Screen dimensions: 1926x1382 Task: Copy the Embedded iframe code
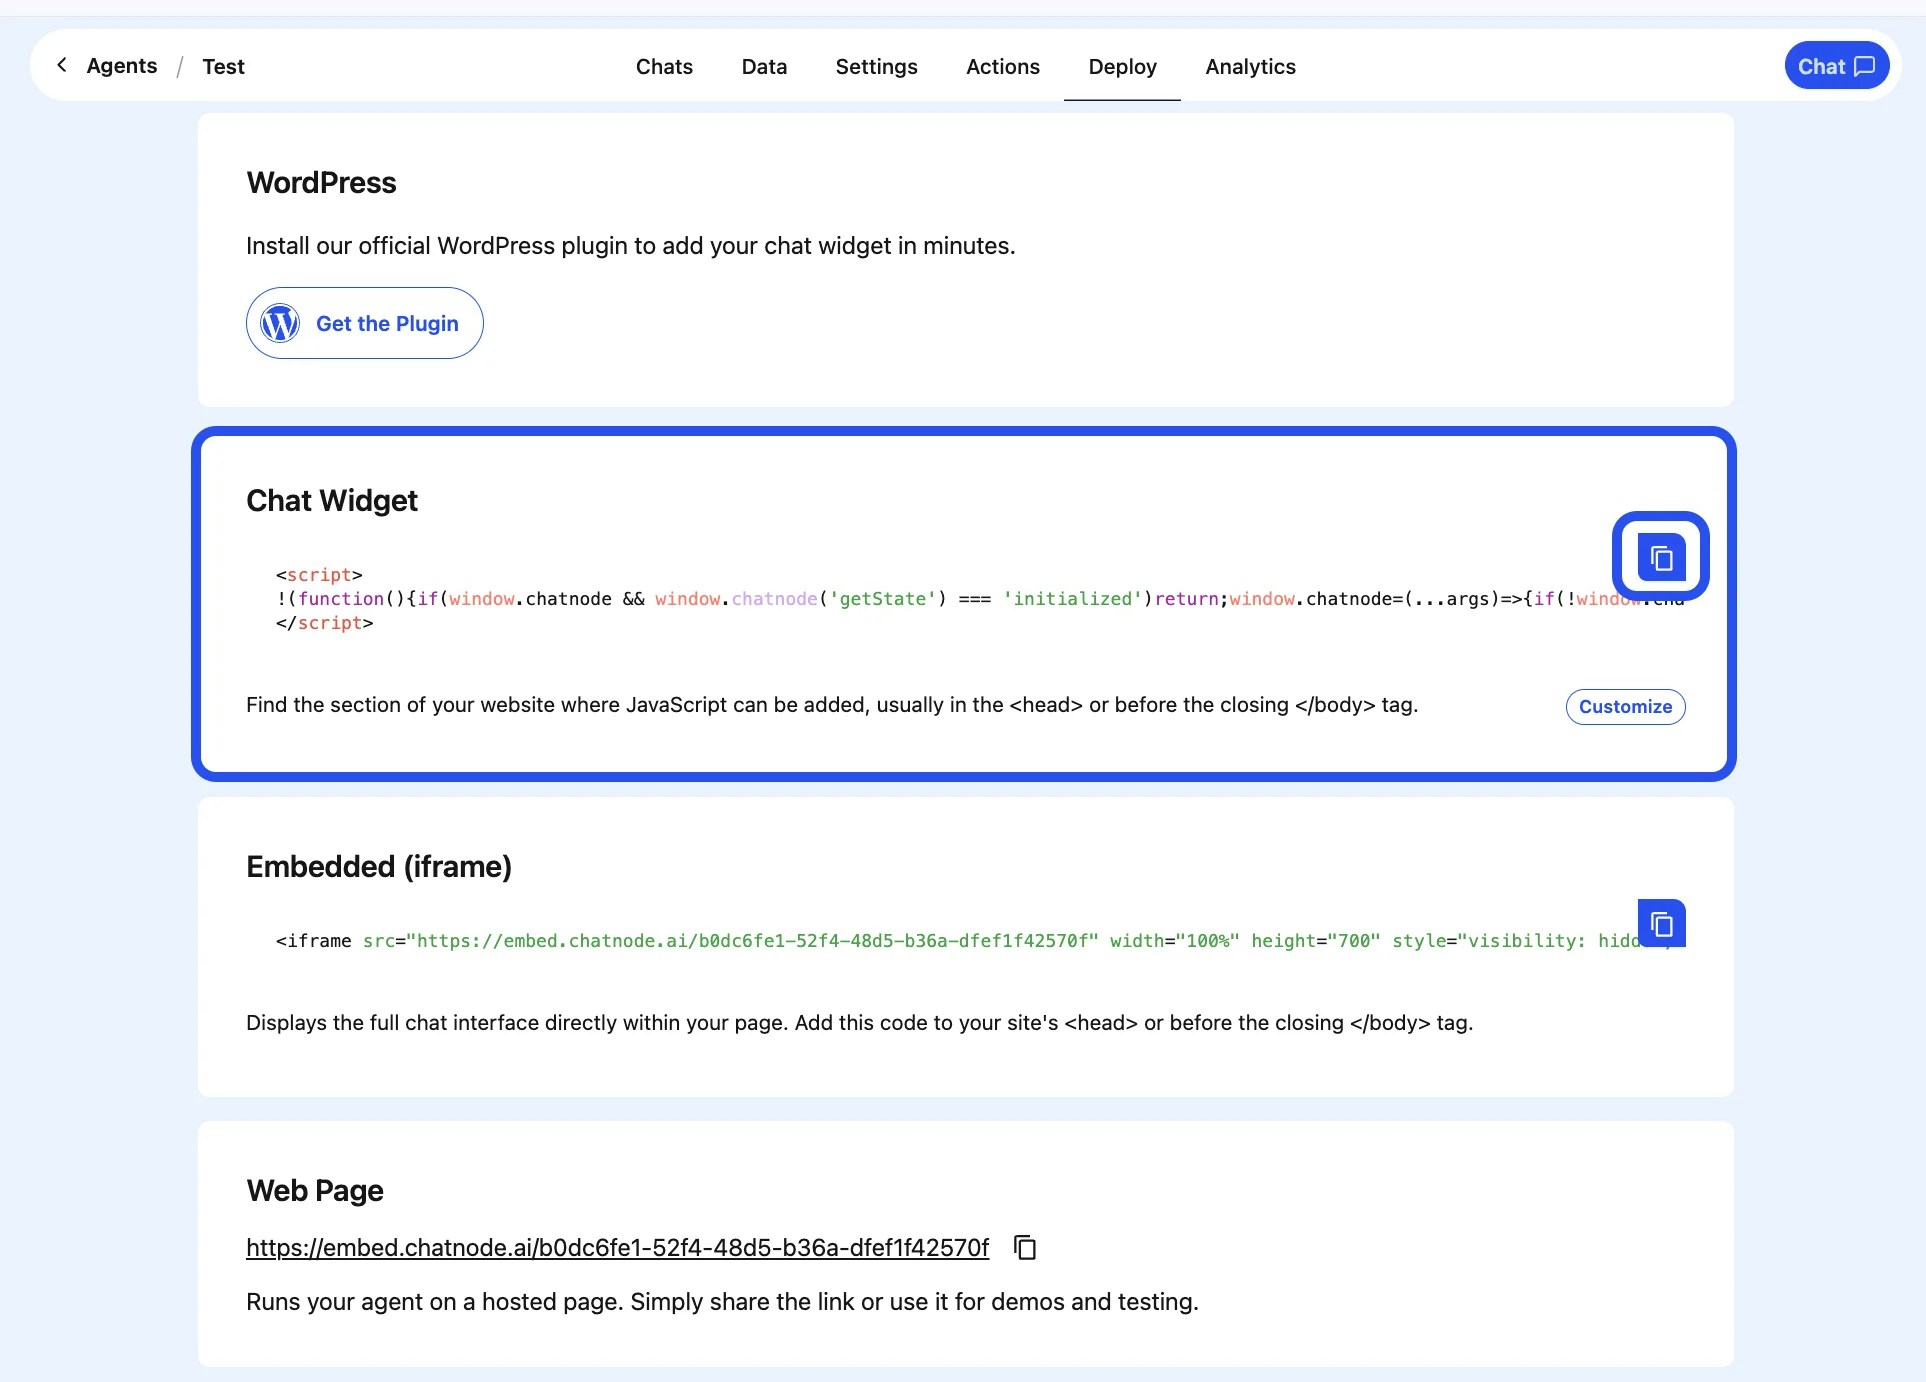tap(1661, 923)
